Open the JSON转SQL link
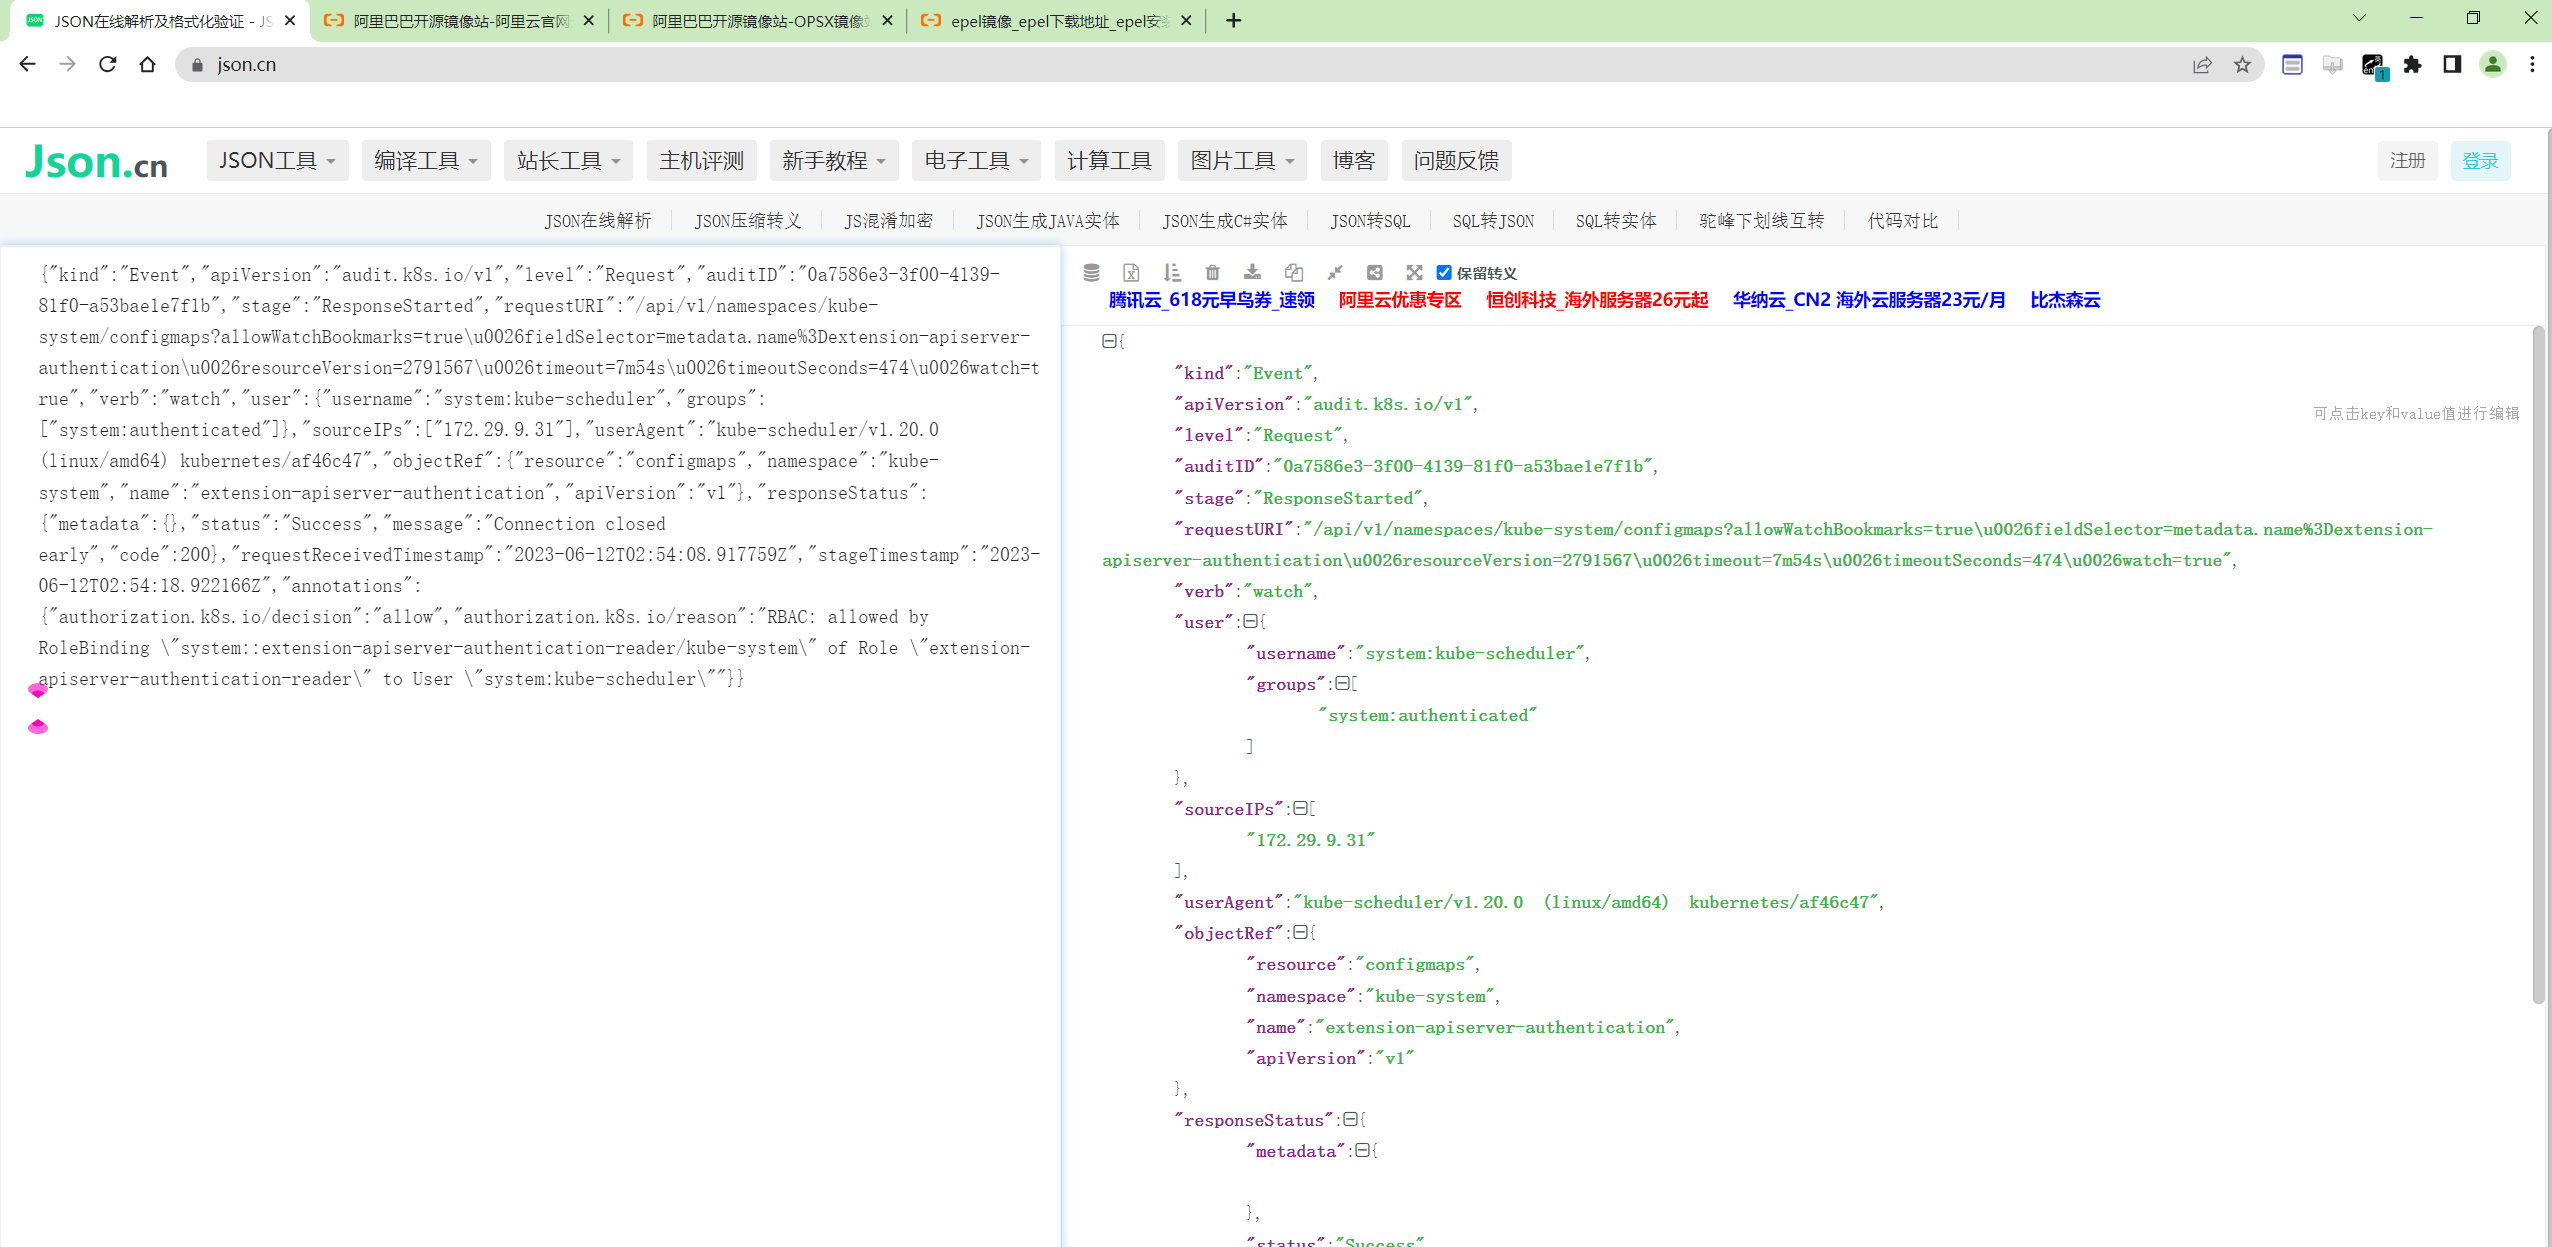The image size is (2552, 1247). [1370, 220]
